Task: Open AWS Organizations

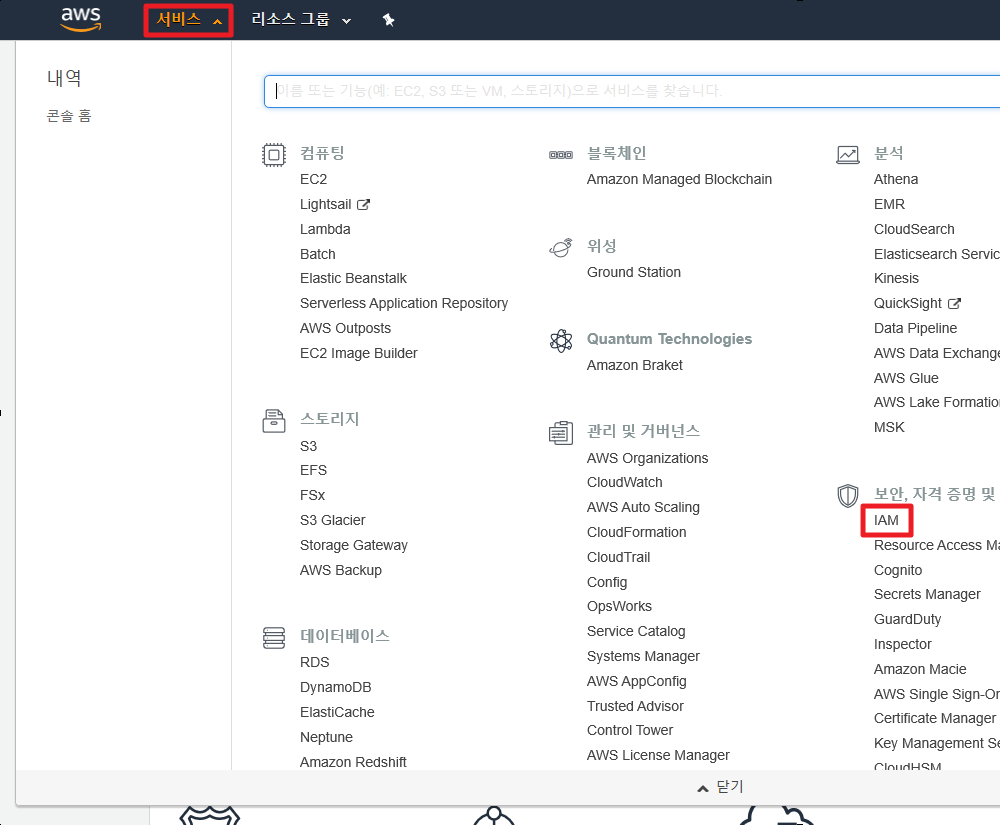Action: 647,458
